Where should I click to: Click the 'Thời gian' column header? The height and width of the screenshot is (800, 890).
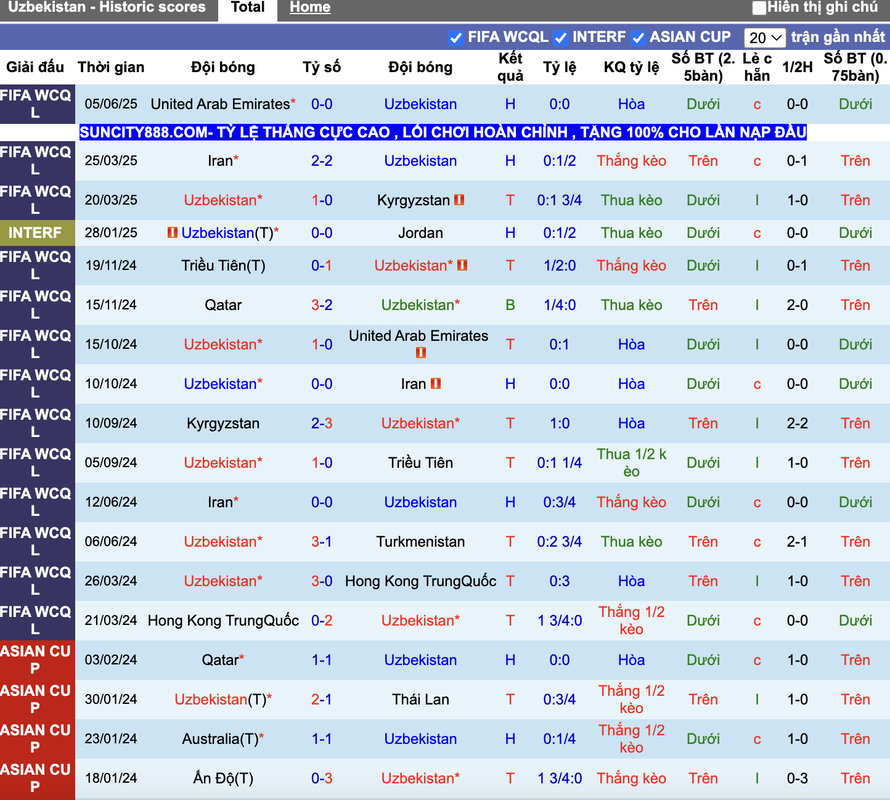[x=111, y=67]
